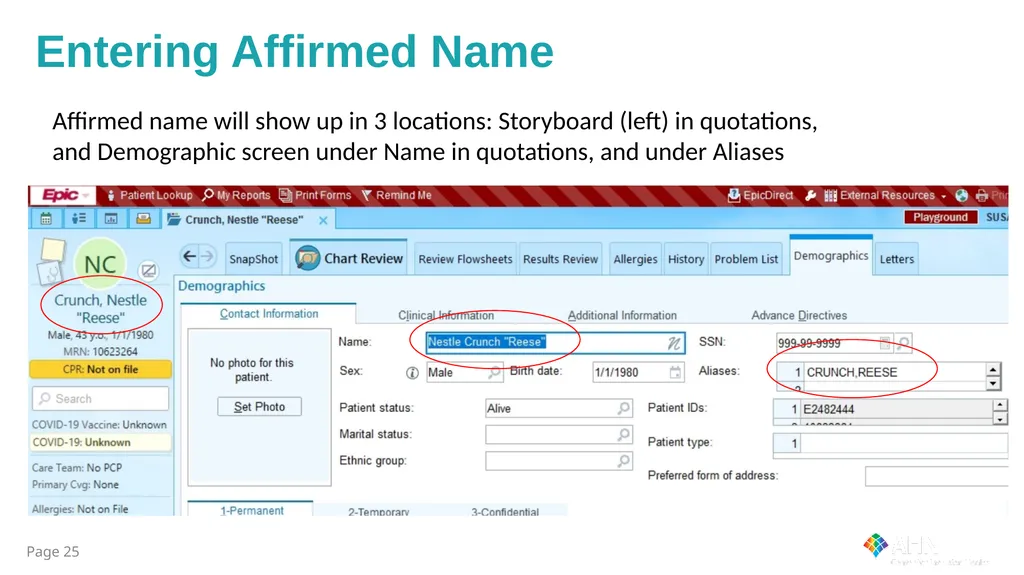The width and height of the screenshot is (1024, 575).
Task: Open the Epic main menu dropdown
Action: 63,195
